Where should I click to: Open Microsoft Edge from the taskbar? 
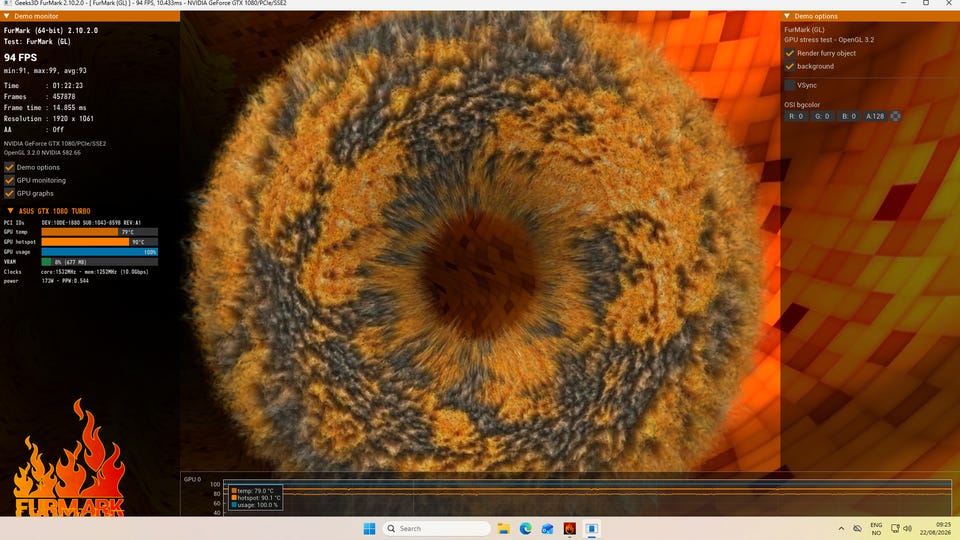pos(525,528)
